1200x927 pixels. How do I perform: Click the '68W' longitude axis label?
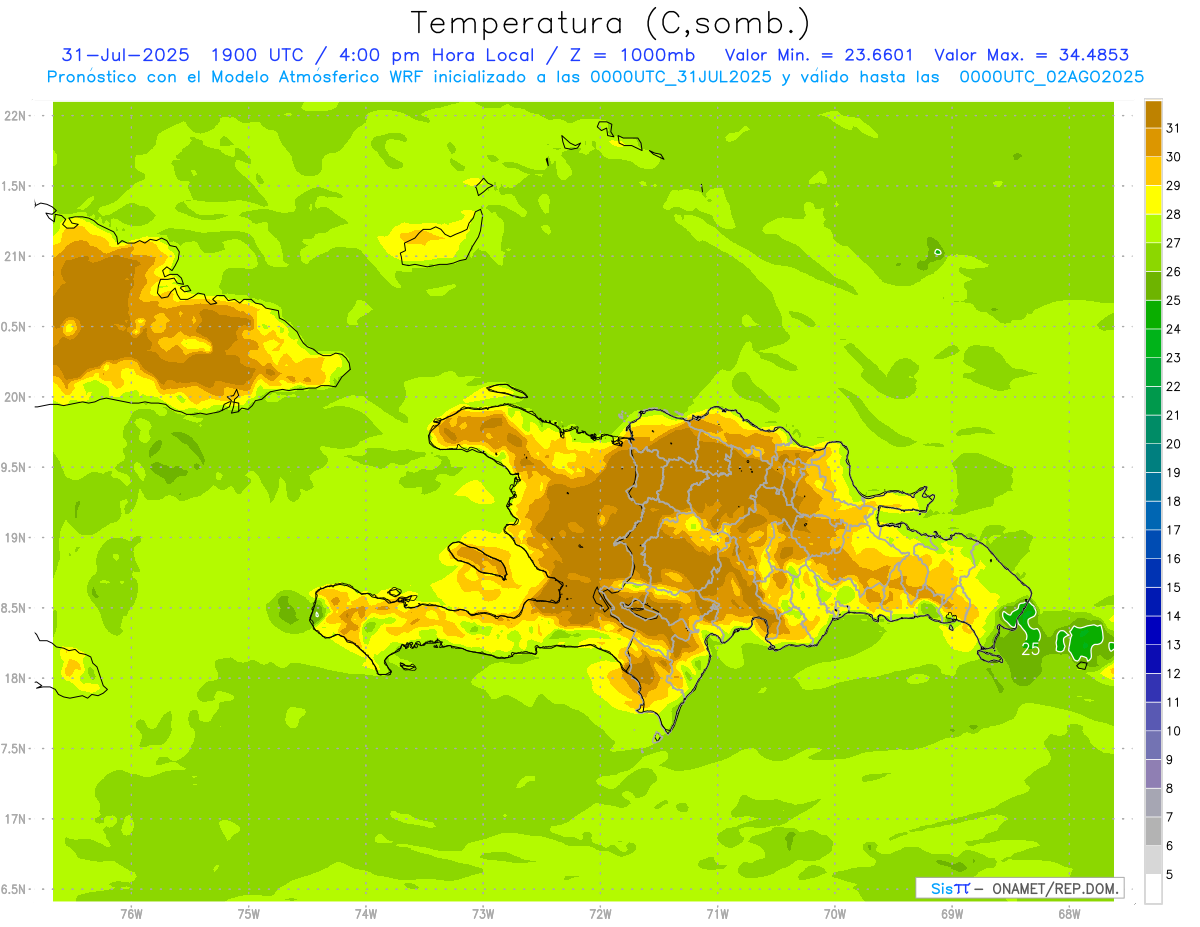(1069, 914)
